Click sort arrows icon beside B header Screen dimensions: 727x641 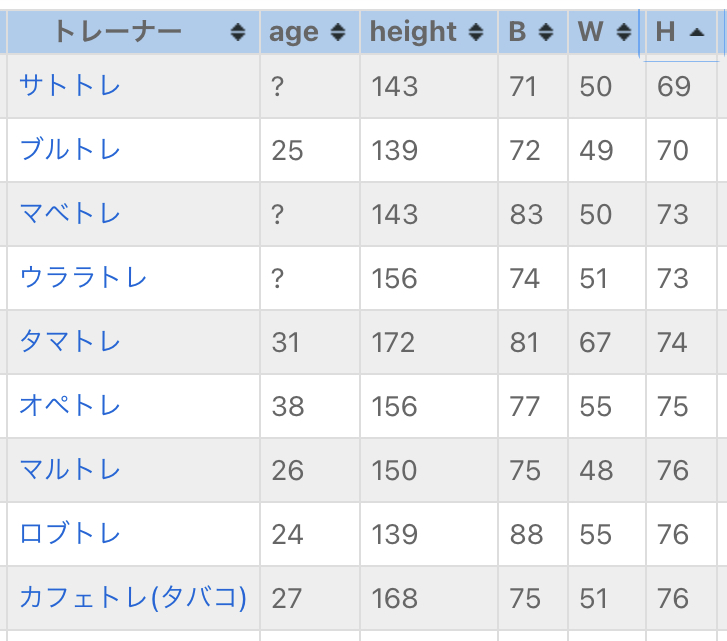point(546,33)
